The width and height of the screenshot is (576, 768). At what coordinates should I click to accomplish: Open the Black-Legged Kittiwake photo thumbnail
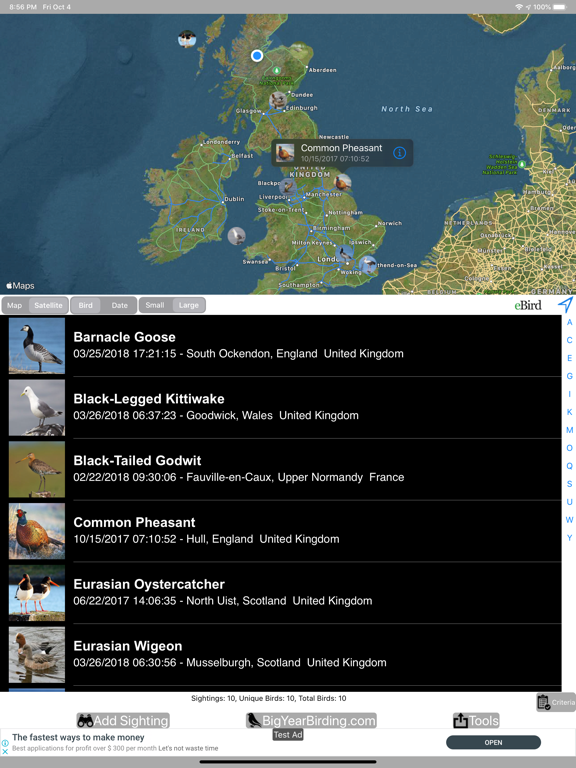point(37,408)
